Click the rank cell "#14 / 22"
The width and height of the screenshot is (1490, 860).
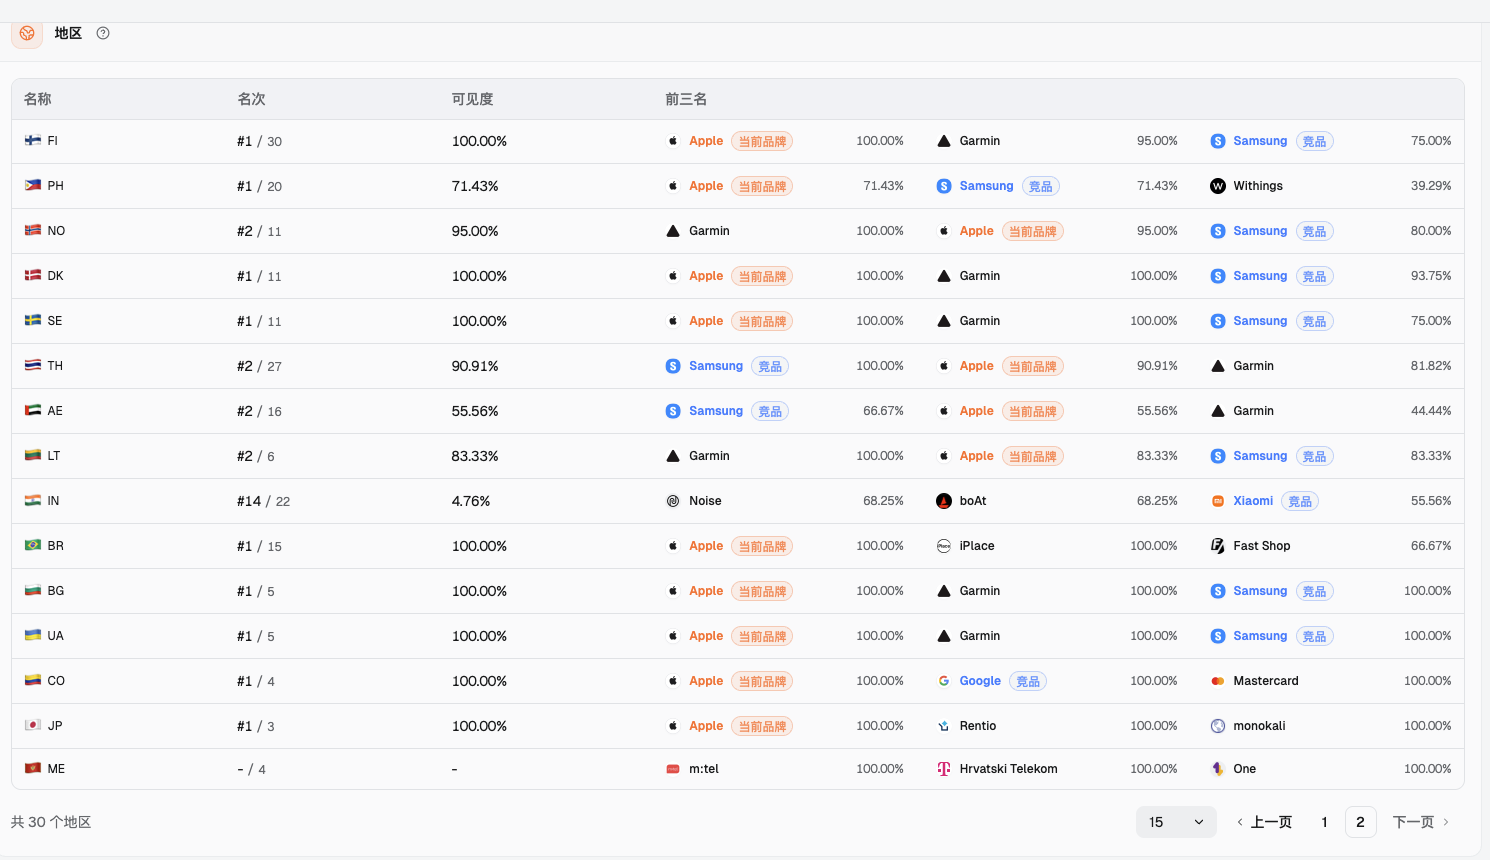264,501
